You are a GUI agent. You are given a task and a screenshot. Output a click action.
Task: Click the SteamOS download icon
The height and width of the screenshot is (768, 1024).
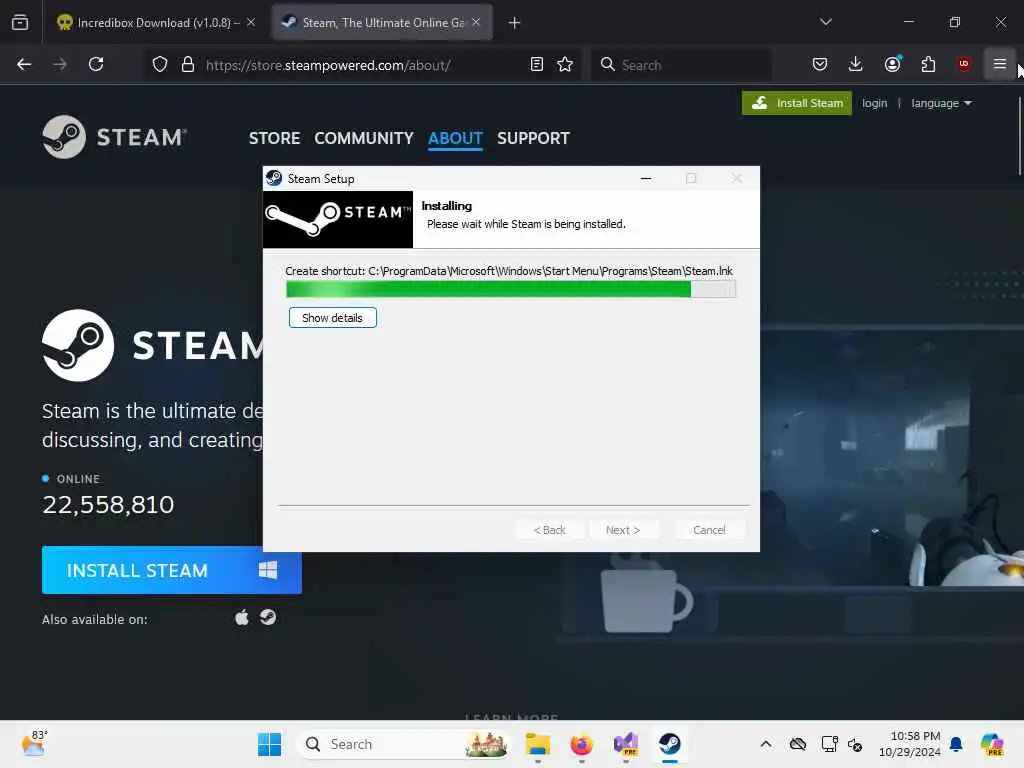tap(268, 617)
